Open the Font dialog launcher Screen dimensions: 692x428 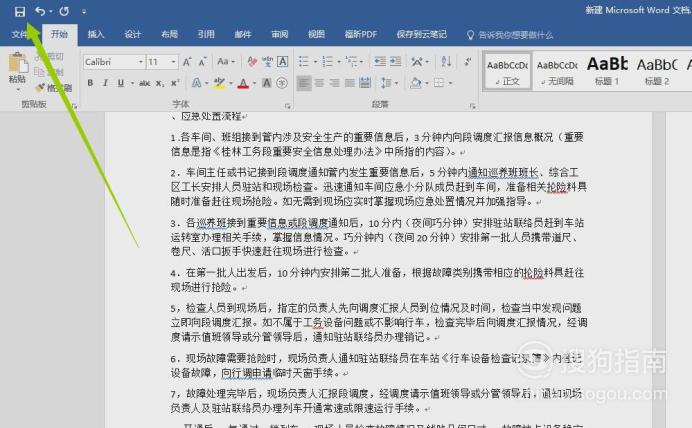287,106
